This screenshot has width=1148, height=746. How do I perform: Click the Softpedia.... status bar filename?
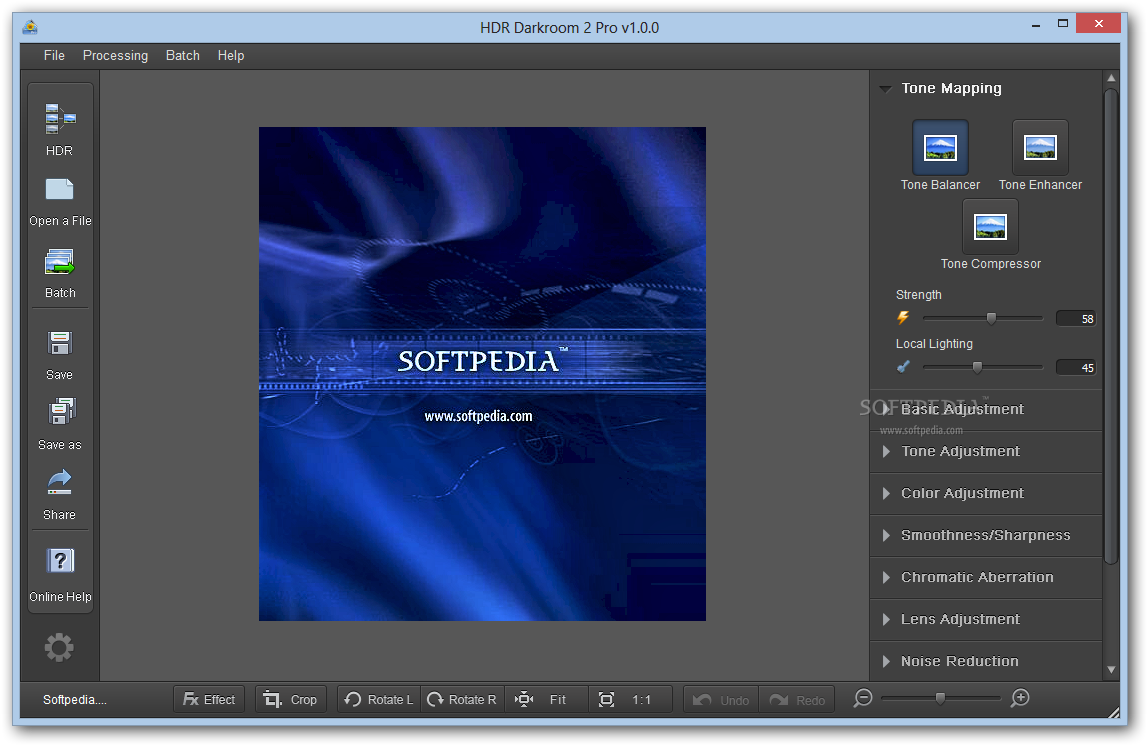pos(75,700)
